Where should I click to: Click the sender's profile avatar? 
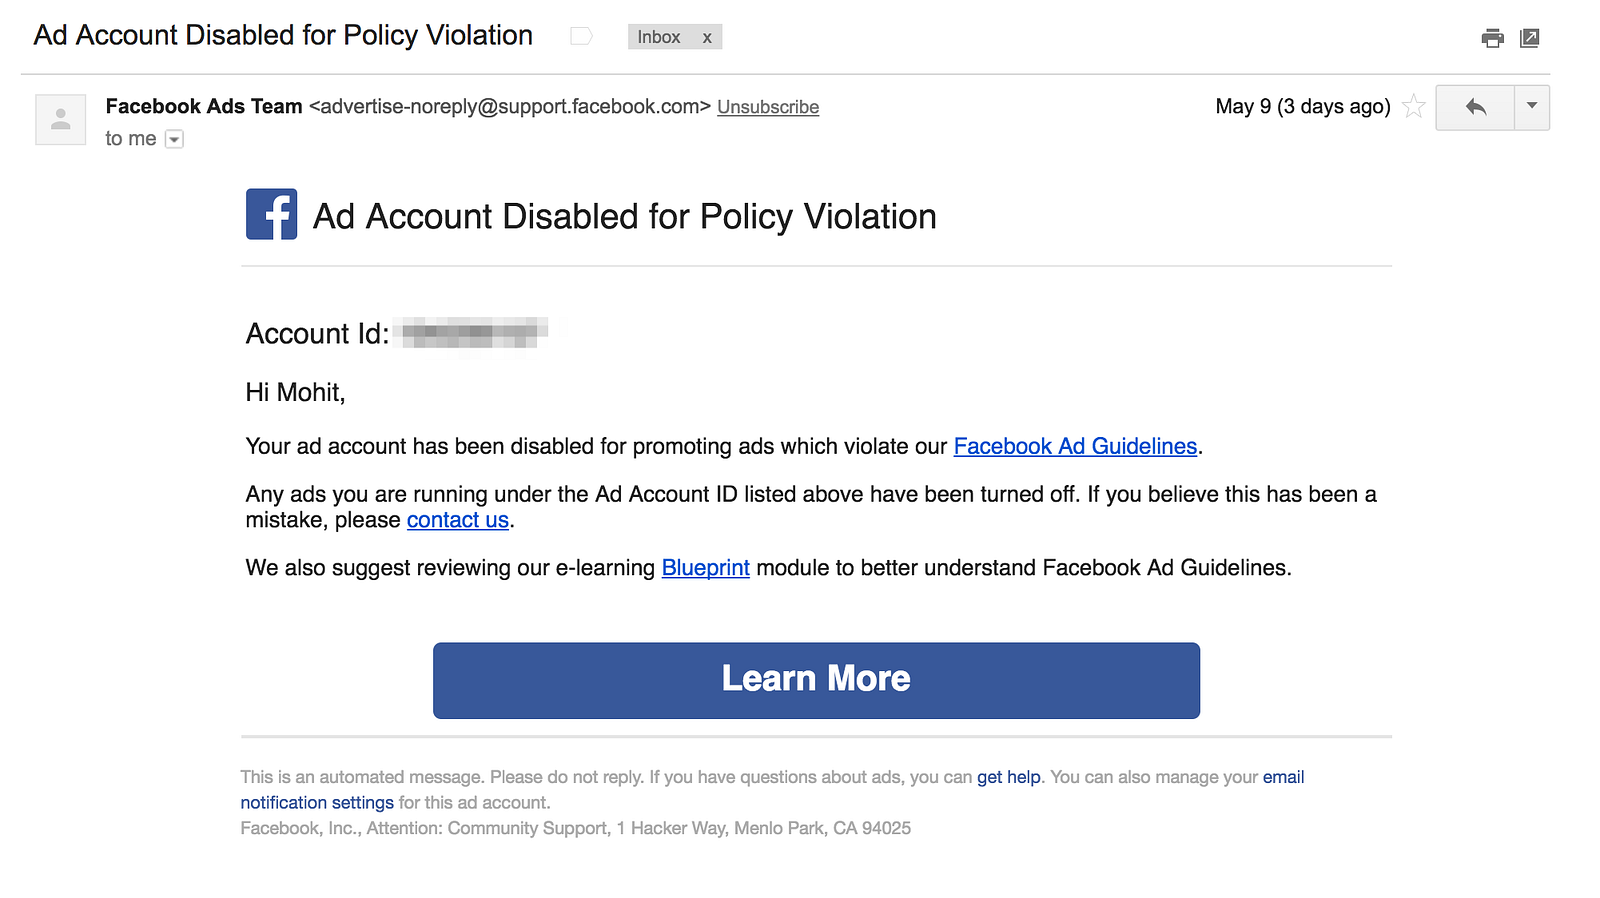click(x=60, y=119)
